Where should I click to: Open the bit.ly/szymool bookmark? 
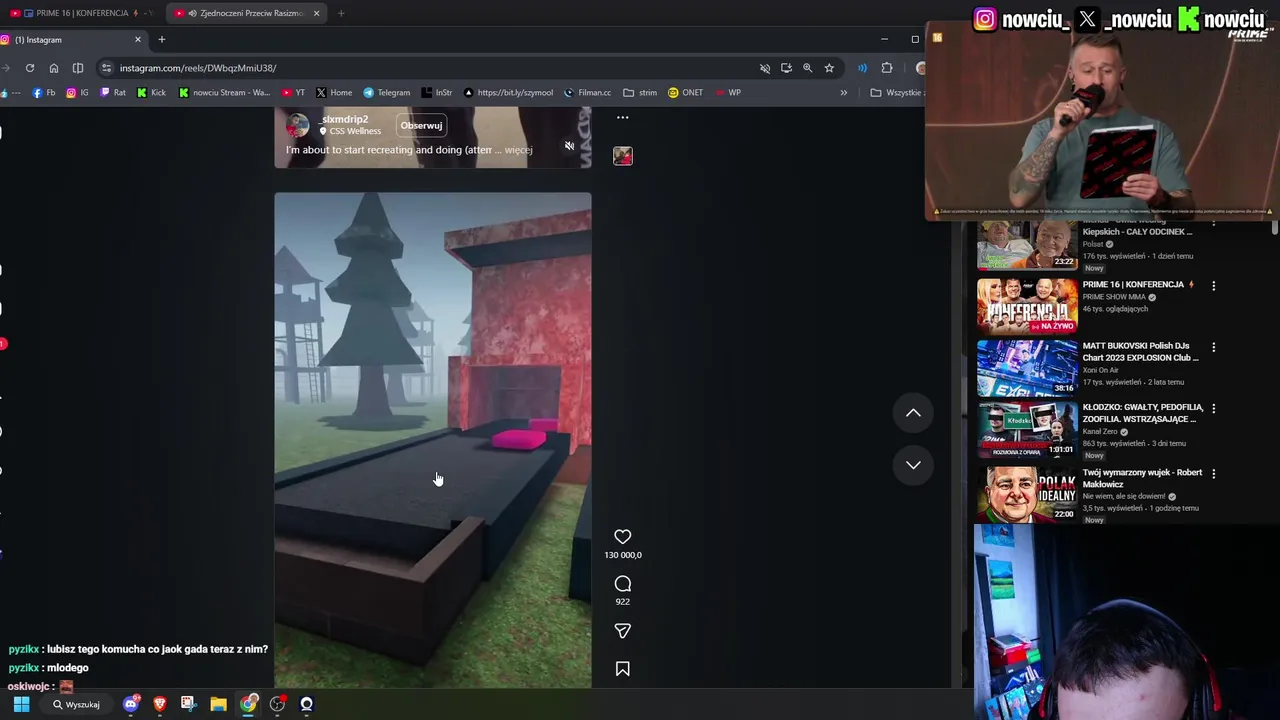(507, 93)
